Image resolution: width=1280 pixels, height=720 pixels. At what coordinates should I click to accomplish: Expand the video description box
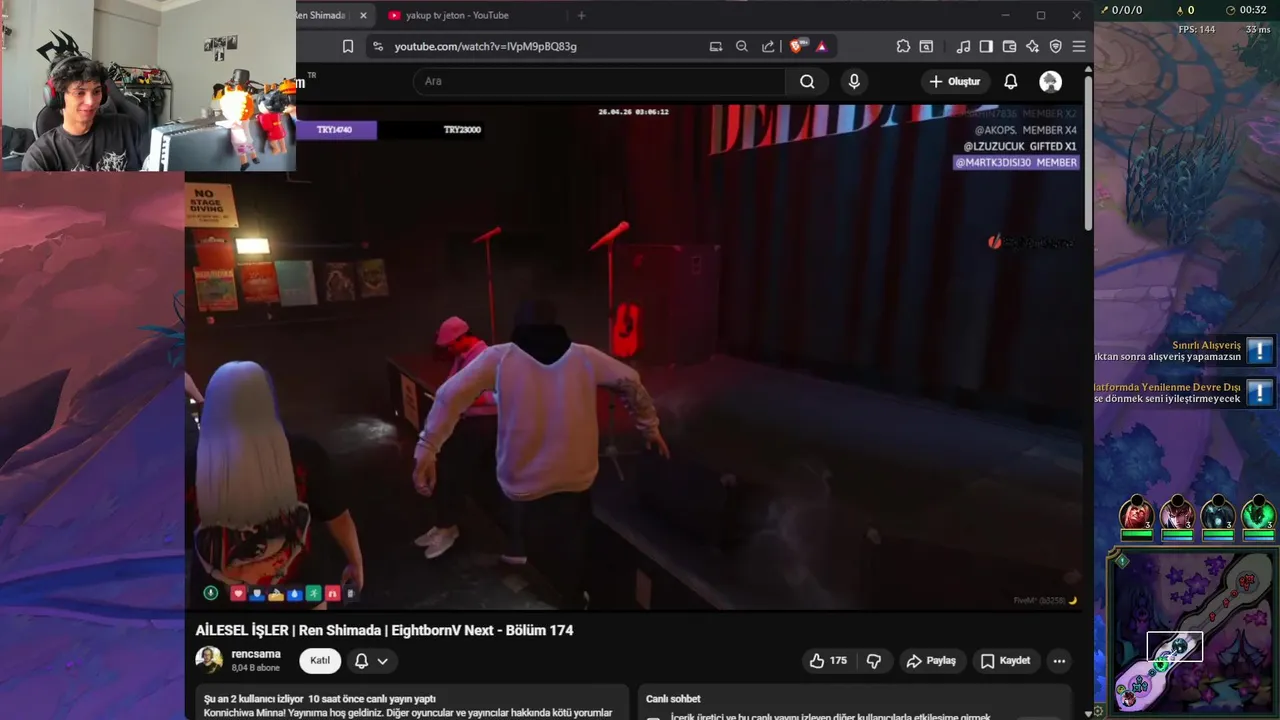coord(412,703)
